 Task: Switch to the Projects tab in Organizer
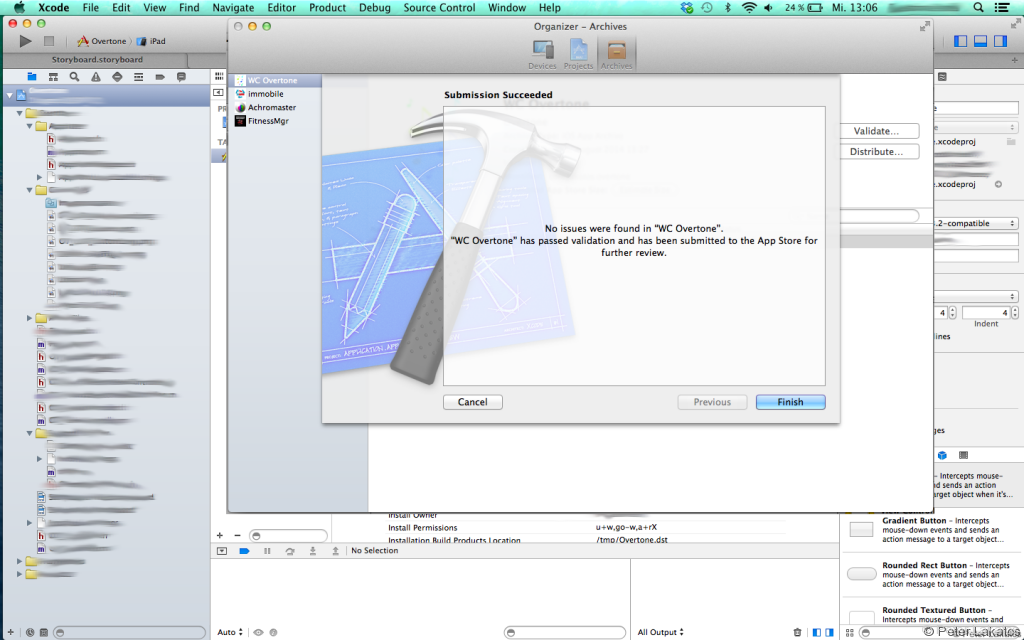(579, 55)
